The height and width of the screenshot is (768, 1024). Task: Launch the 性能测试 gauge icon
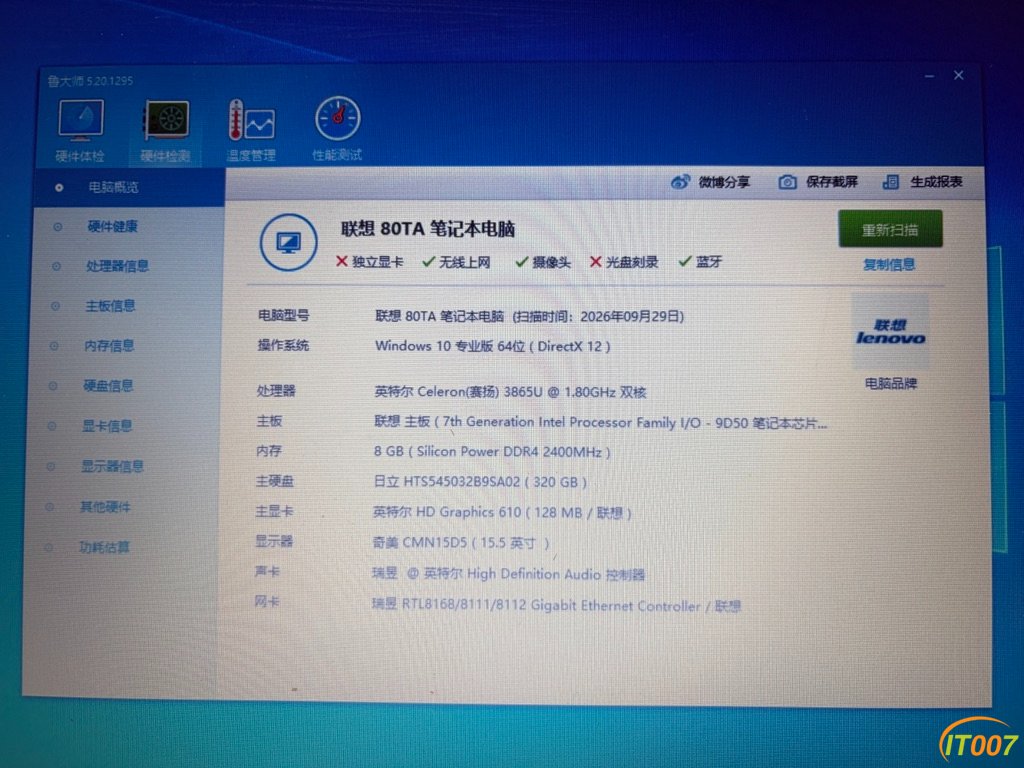tap(338, 119)
